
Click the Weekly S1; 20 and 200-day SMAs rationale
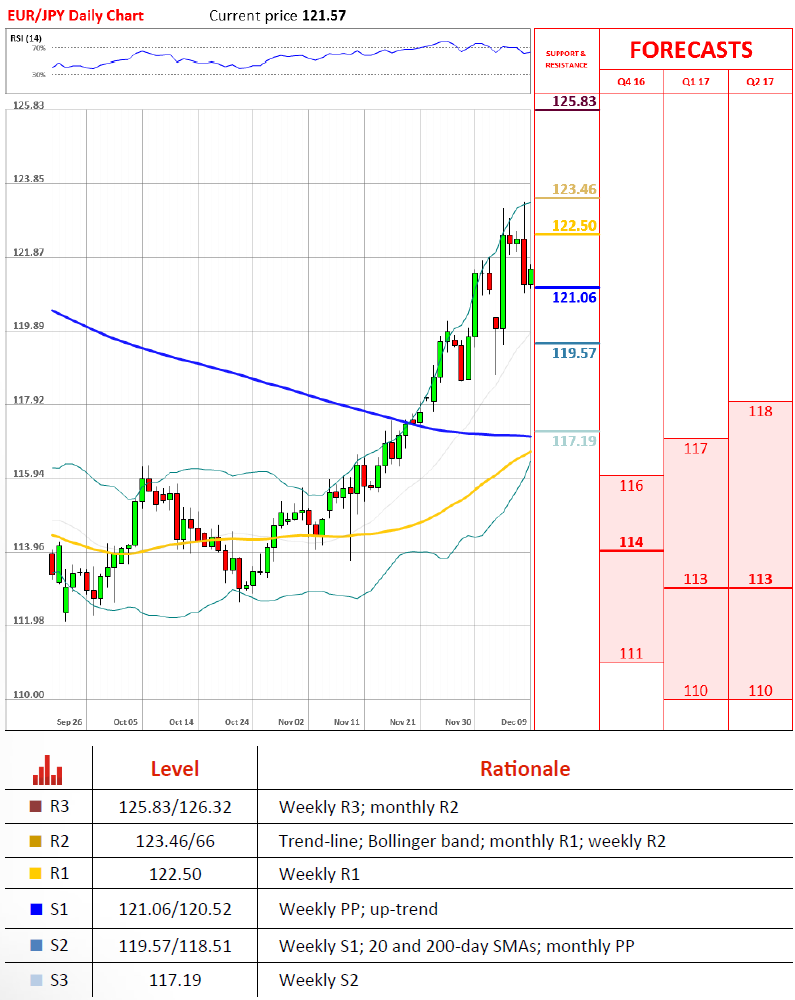coord(456,946)
